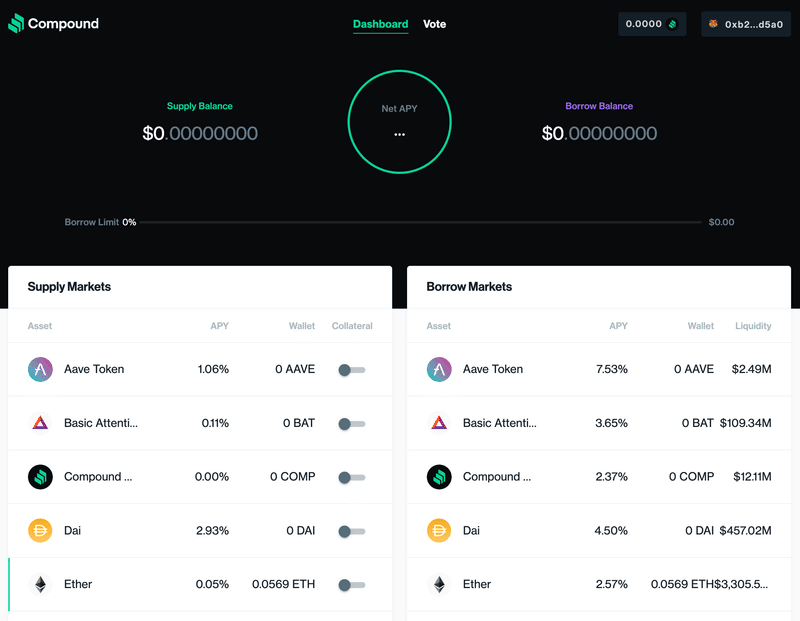
Task: Open the 0.0000 COMP balance button
Action: 652,24
